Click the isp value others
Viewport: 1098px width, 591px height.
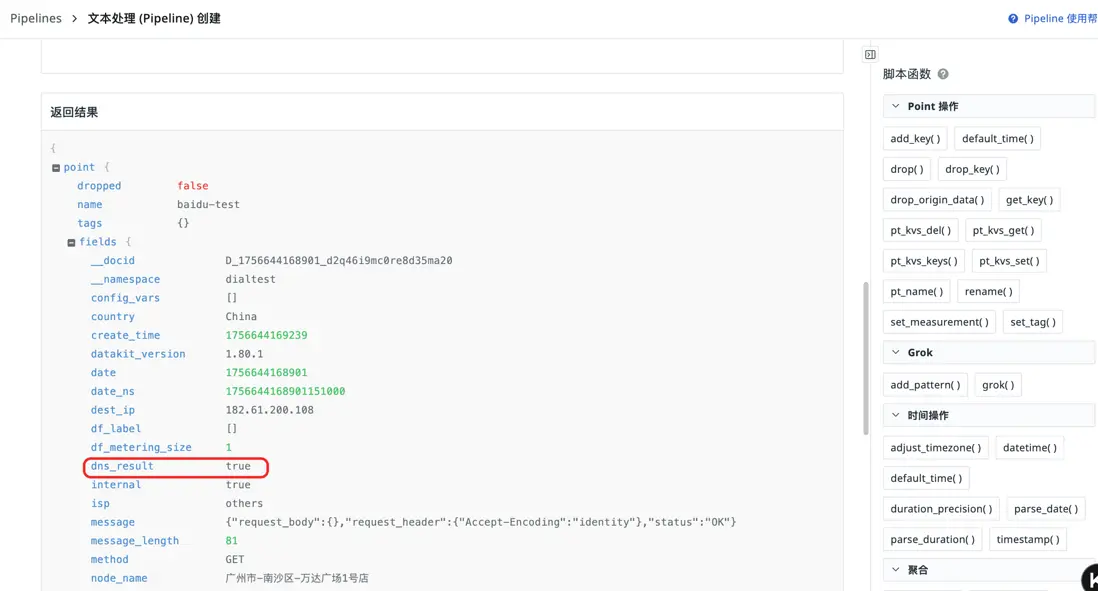(244, 503)
